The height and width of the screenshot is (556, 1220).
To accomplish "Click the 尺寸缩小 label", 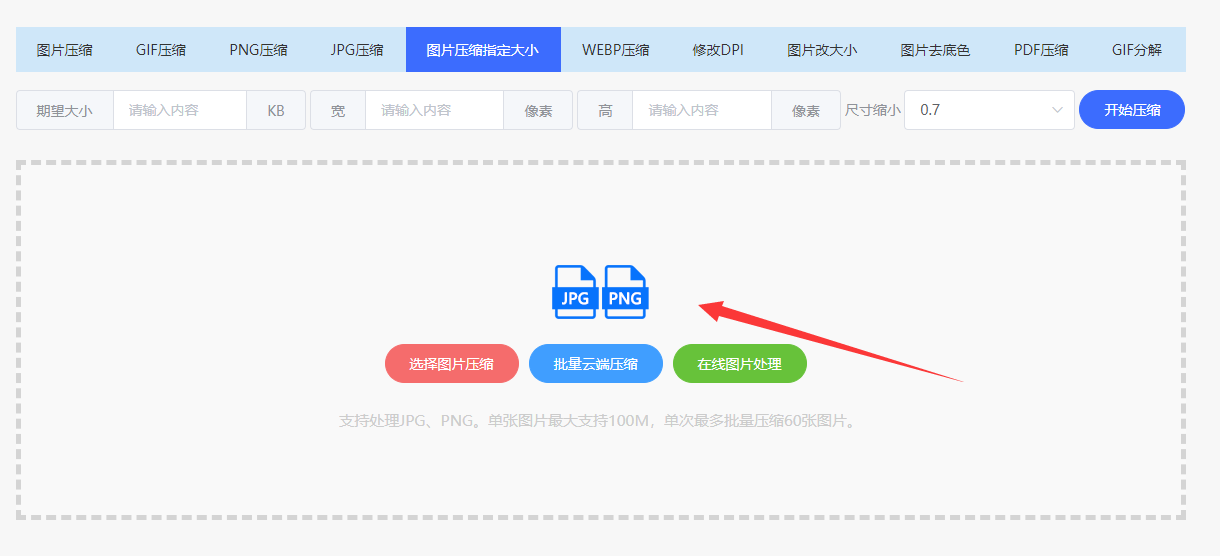I will (872, 110).
